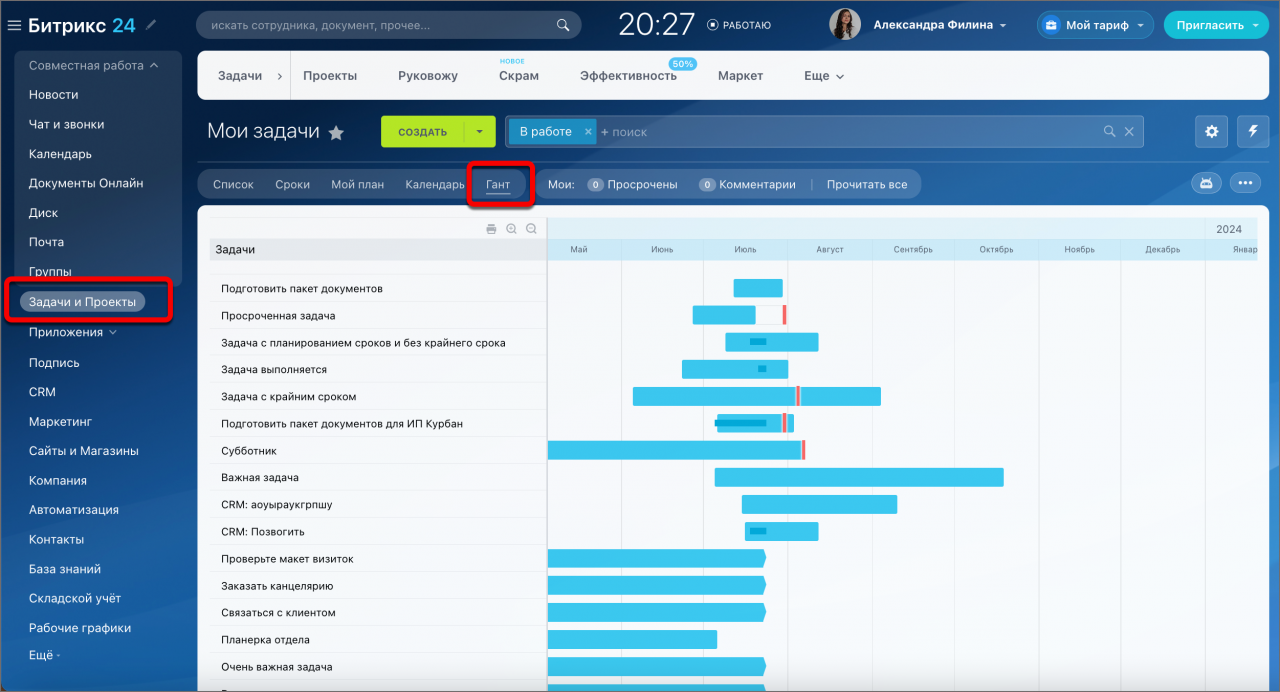Remove the 'В работе' filter chip
This screenshot has width=1280, height=692.
[x=588, y=132]
